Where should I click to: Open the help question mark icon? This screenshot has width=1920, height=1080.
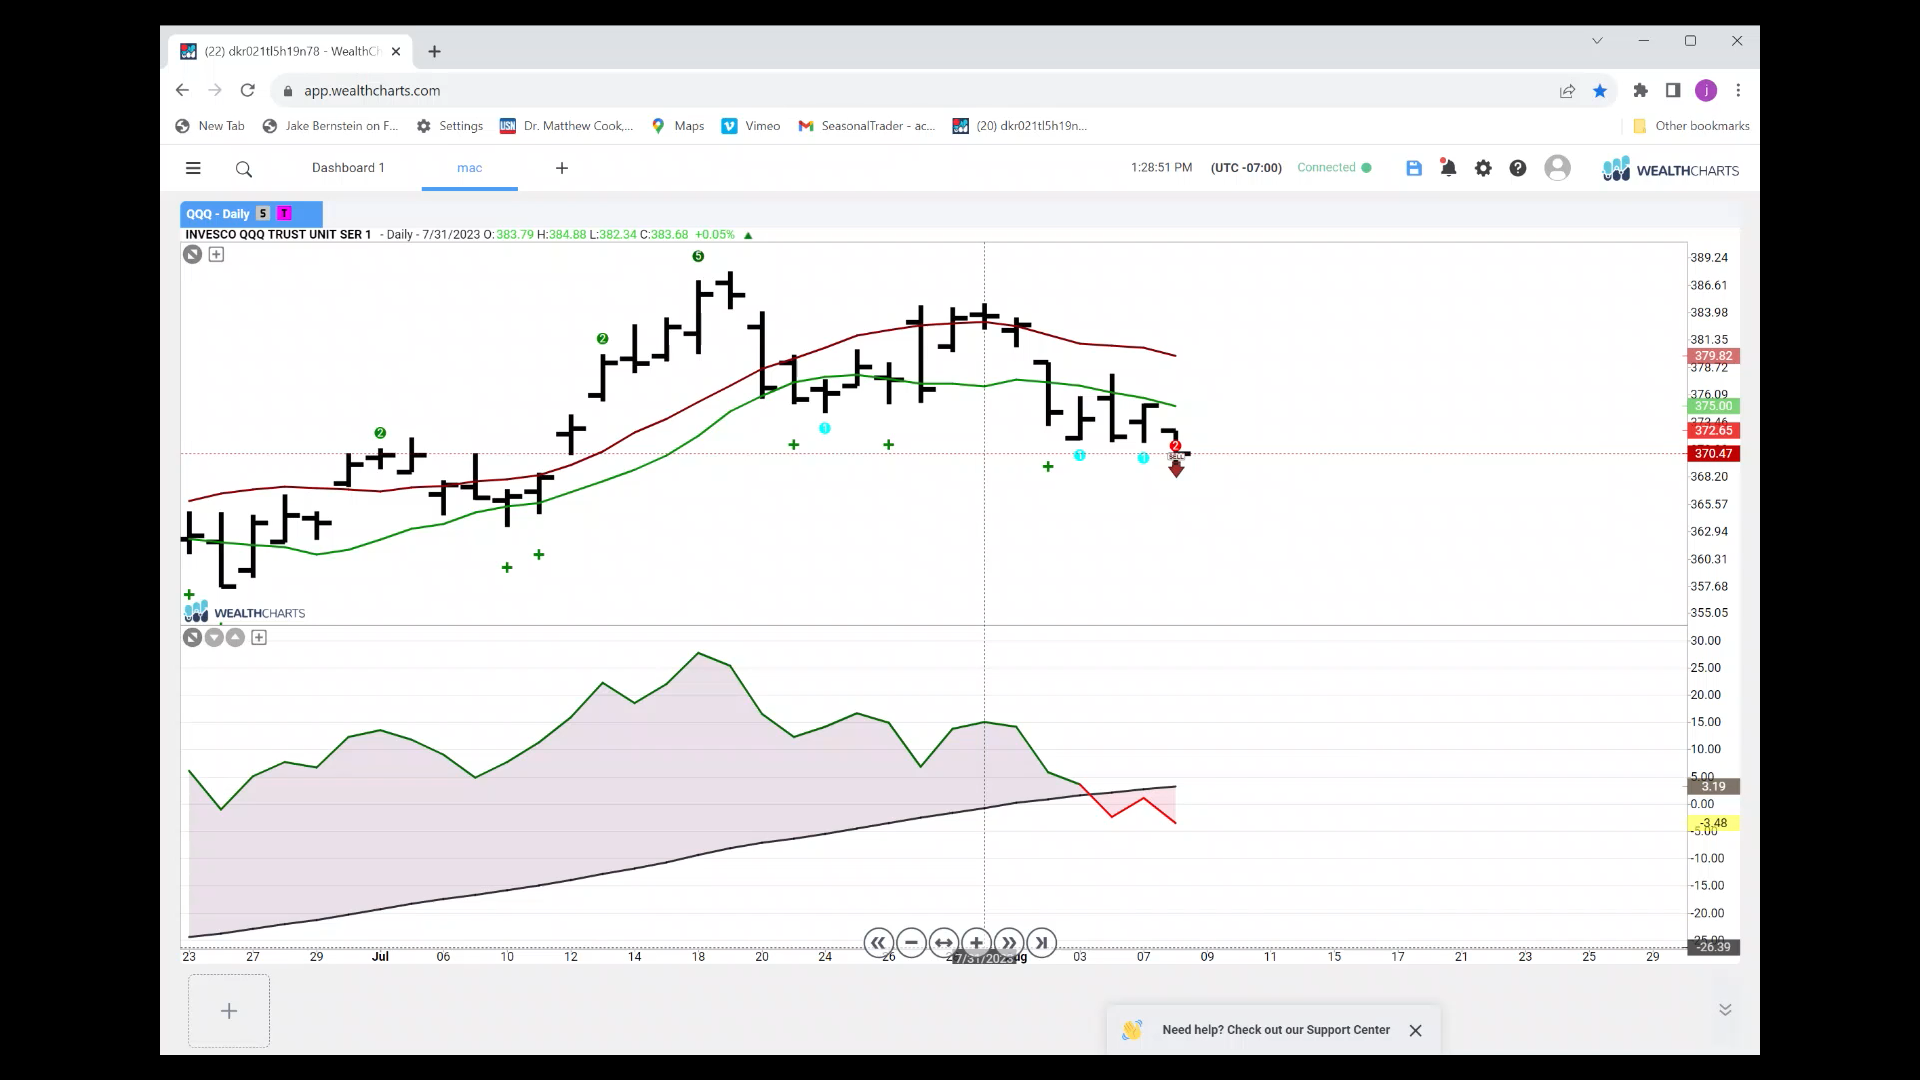coord(1518,168)
